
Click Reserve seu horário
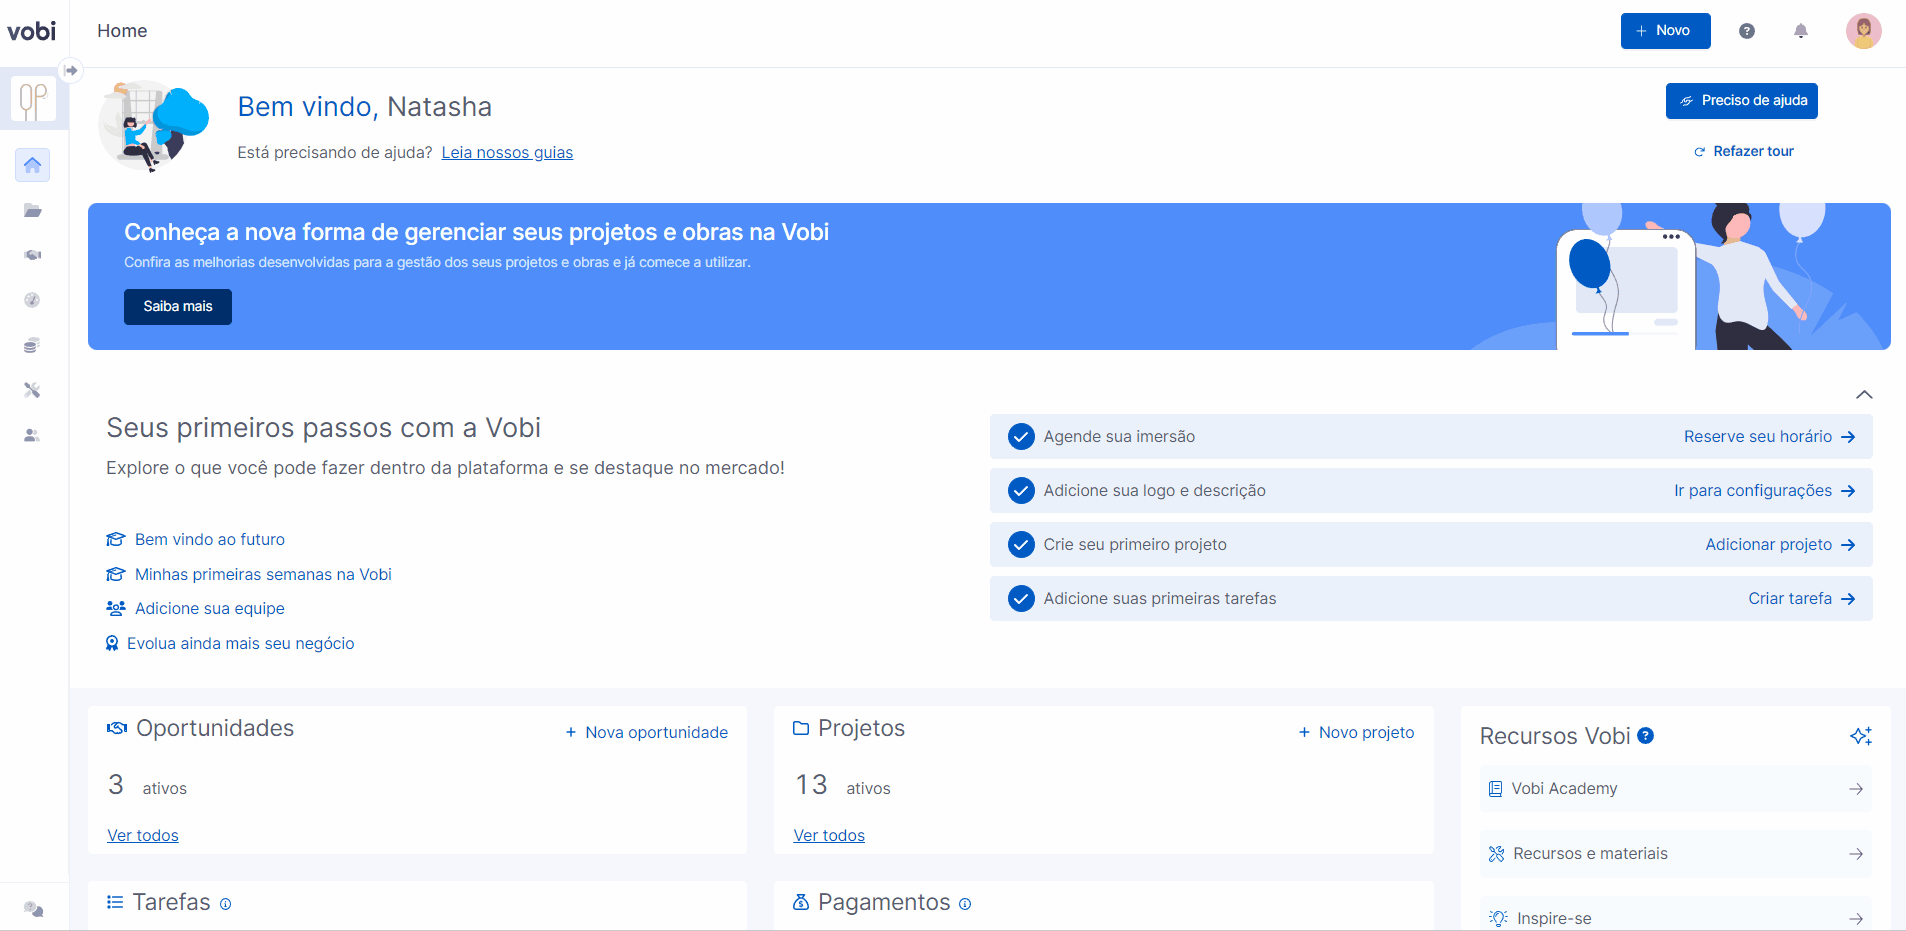click(1769, 437)
